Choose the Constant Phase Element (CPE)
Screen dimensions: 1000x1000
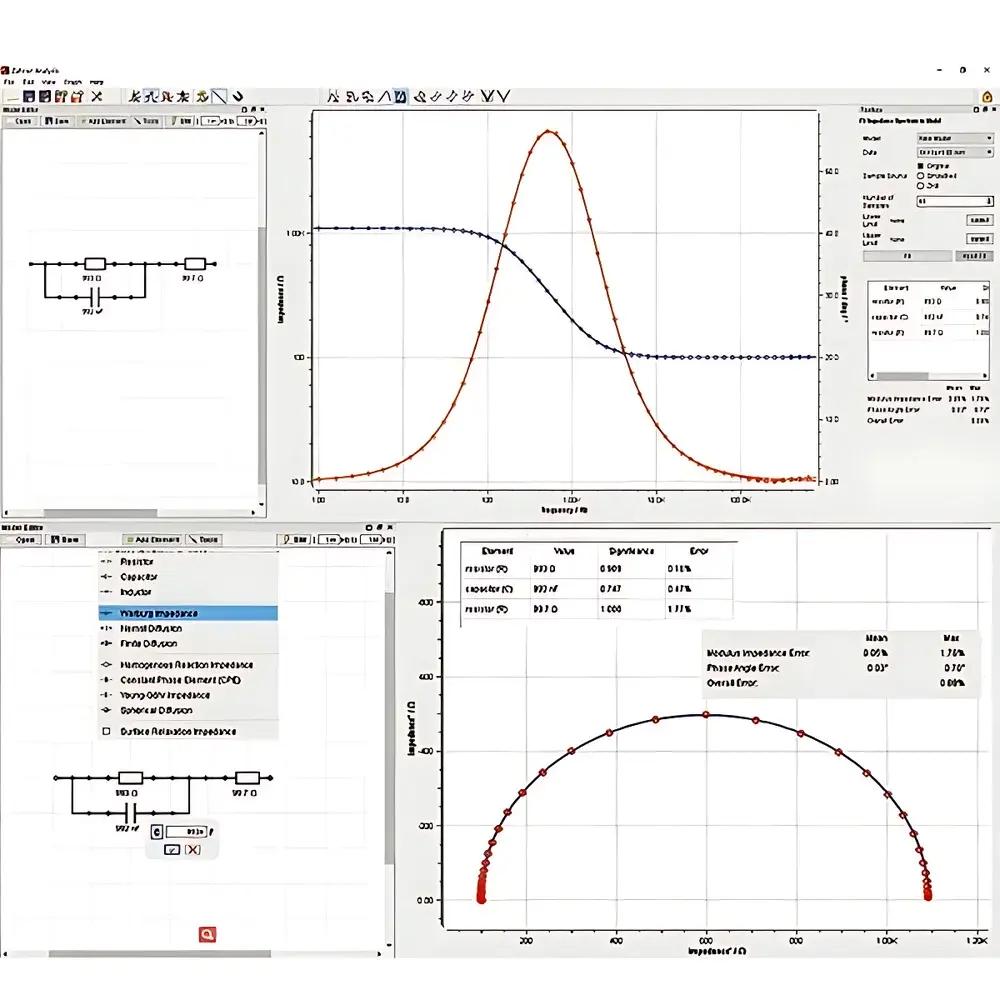(185, 679)
